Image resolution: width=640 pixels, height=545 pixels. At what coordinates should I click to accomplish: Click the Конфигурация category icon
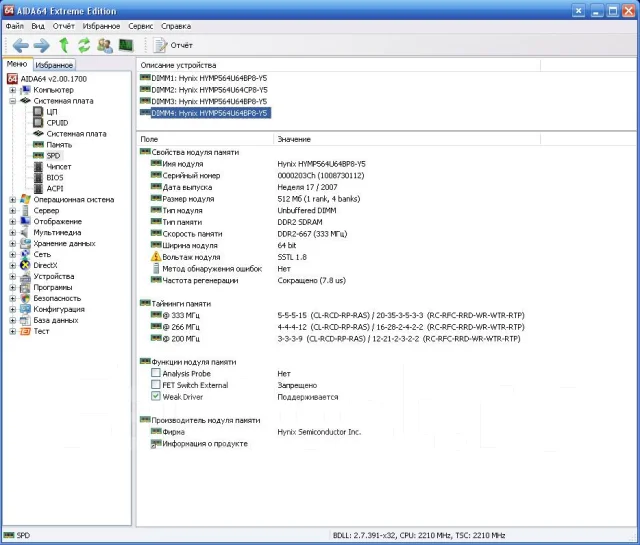point(25,309)
